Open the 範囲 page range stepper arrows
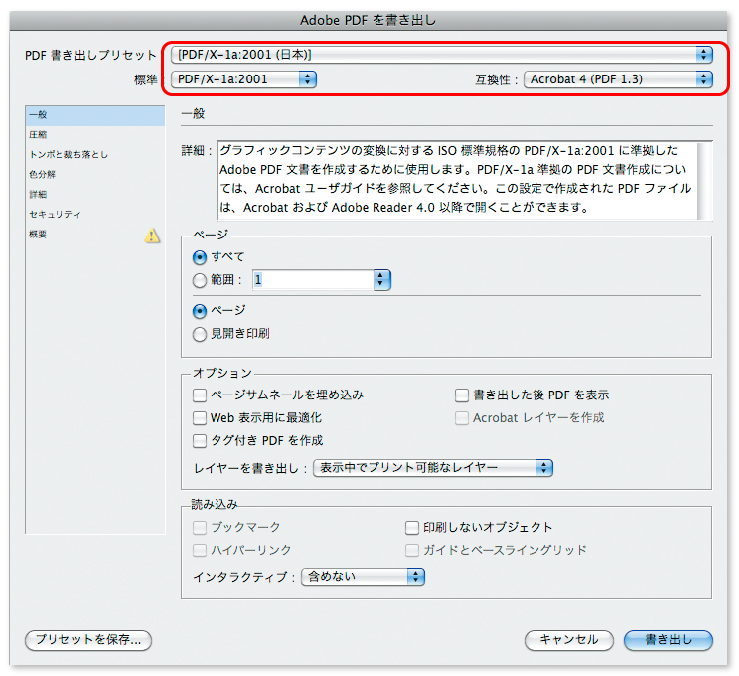This screenshot has width=739, height=676. pyautogui.click(x=381, y=280)
